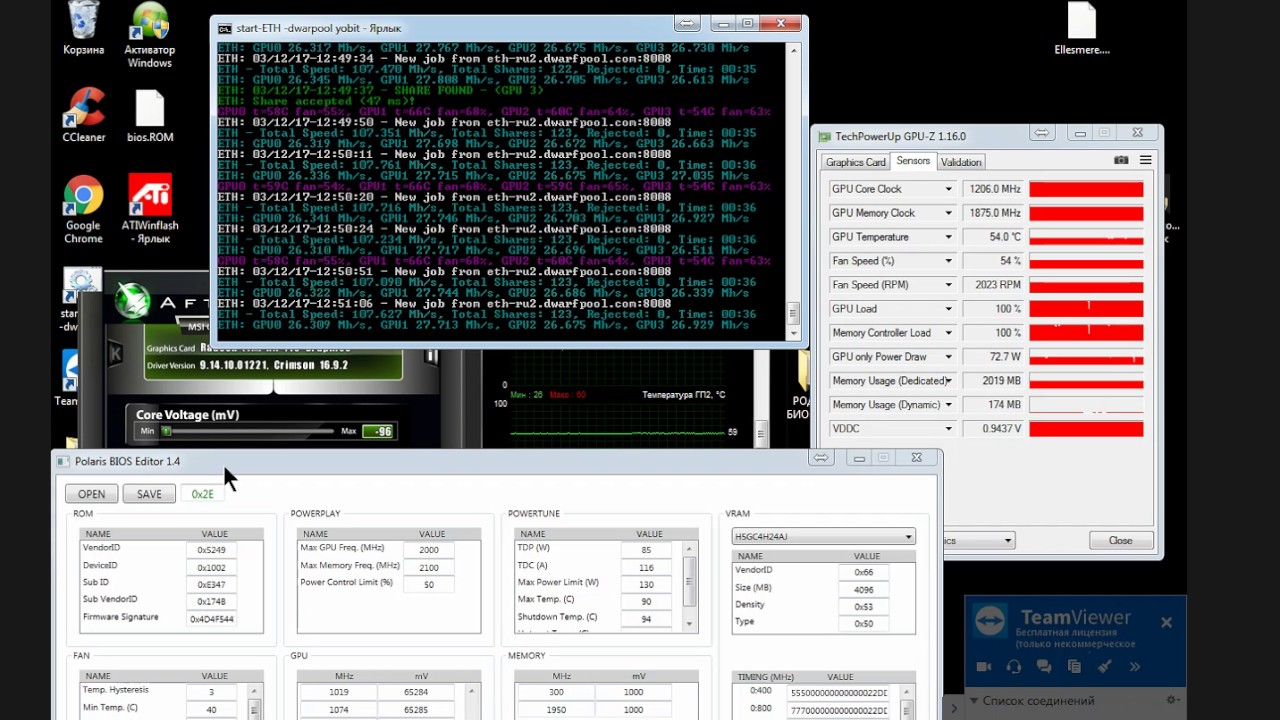Open the GPU-Z hamburger menu

(1145, 161)
